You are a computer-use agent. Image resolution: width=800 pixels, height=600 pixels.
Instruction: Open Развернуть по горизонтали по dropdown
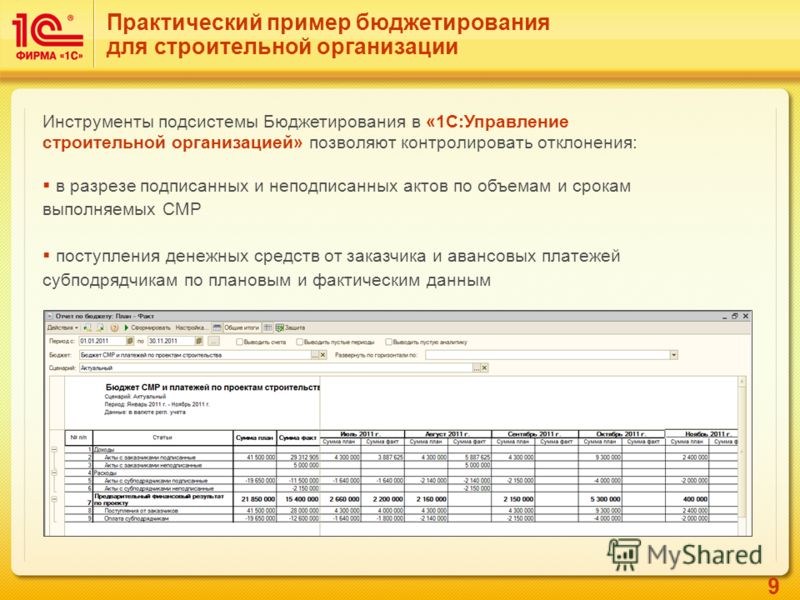[674, 355]
